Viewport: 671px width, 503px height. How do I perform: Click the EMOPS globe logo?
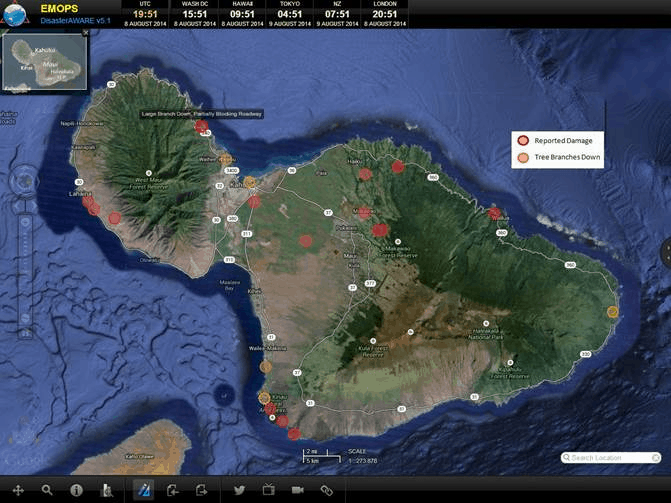[14, 13]
